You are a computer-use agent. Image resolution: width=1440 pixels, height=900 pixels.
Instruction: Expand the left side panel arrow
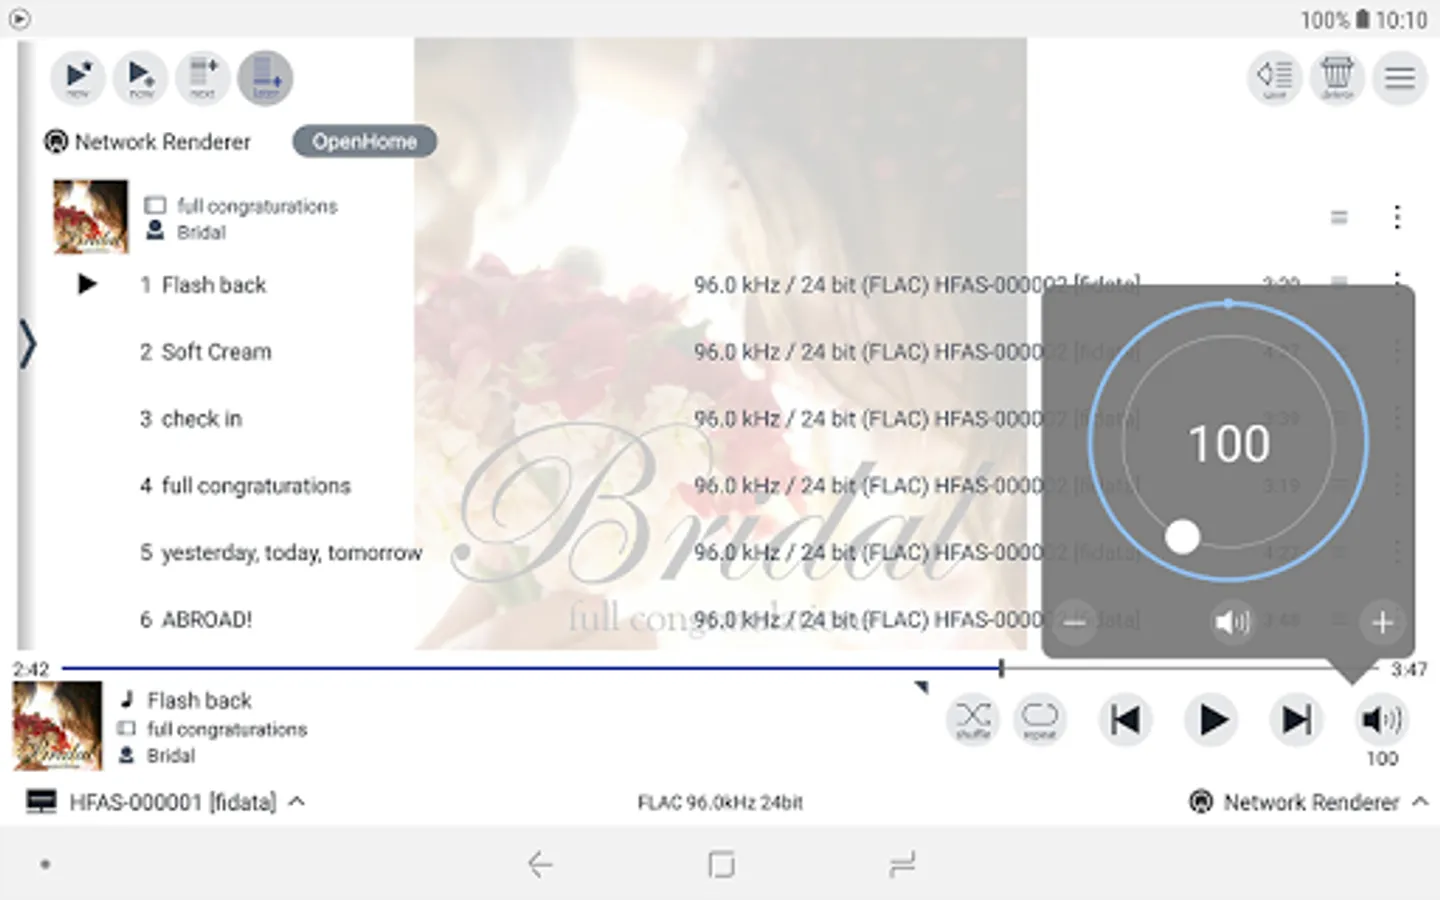point(27,345)
